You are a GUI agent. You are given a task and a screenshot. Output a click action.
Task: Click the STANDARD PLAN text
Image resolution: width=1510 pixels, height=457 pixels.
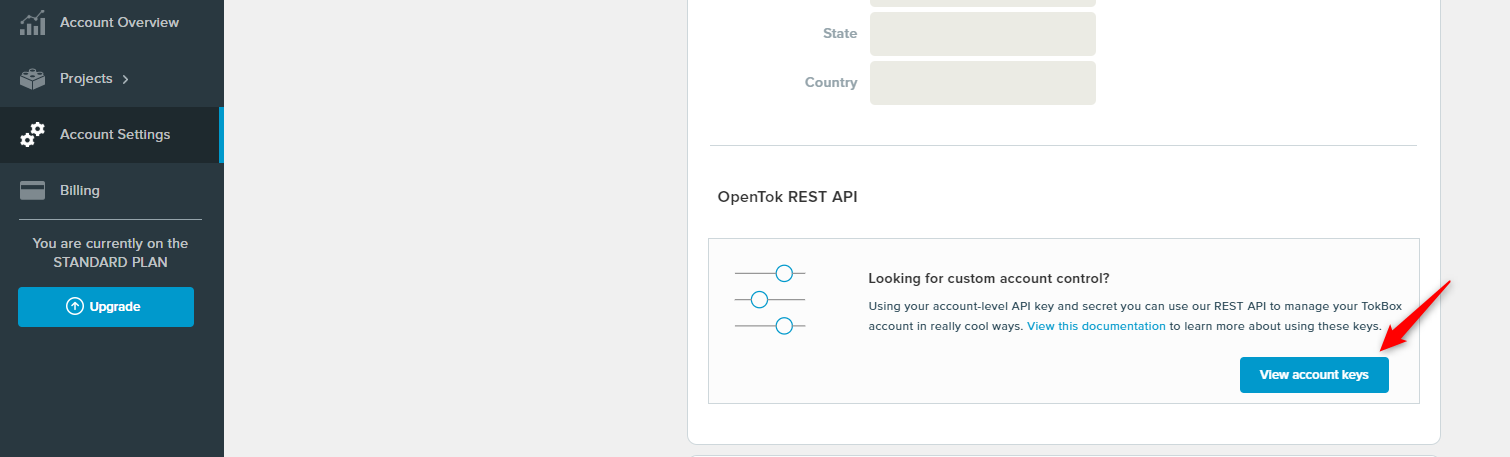pos(110,263)
